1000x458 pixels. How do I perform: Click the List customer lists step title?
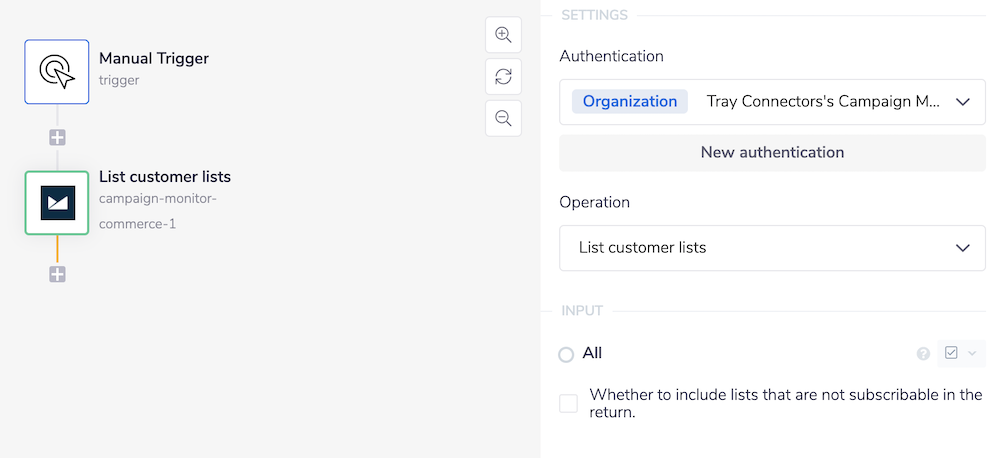click(x=165, y=177)
